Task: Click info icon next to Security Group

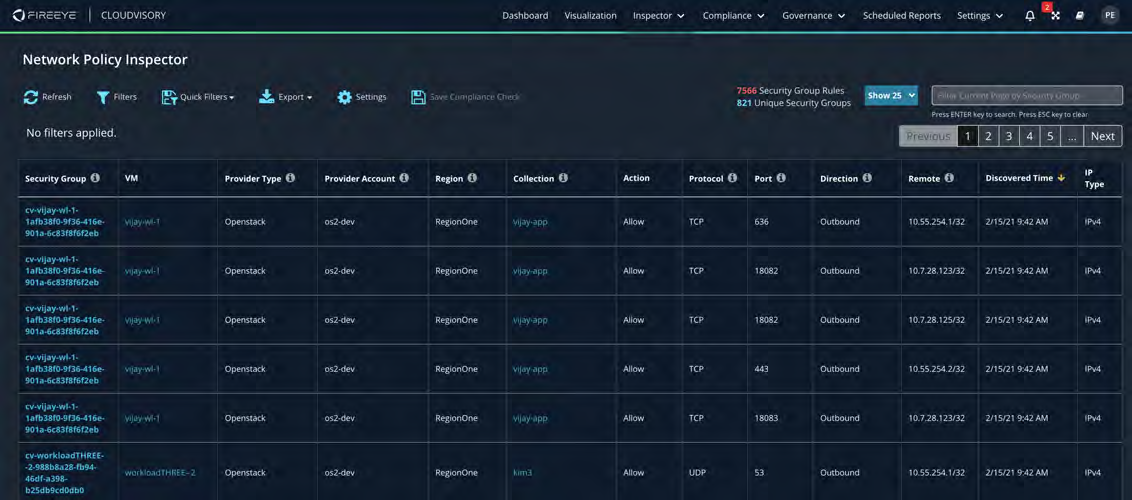Action: click(95, 178)
